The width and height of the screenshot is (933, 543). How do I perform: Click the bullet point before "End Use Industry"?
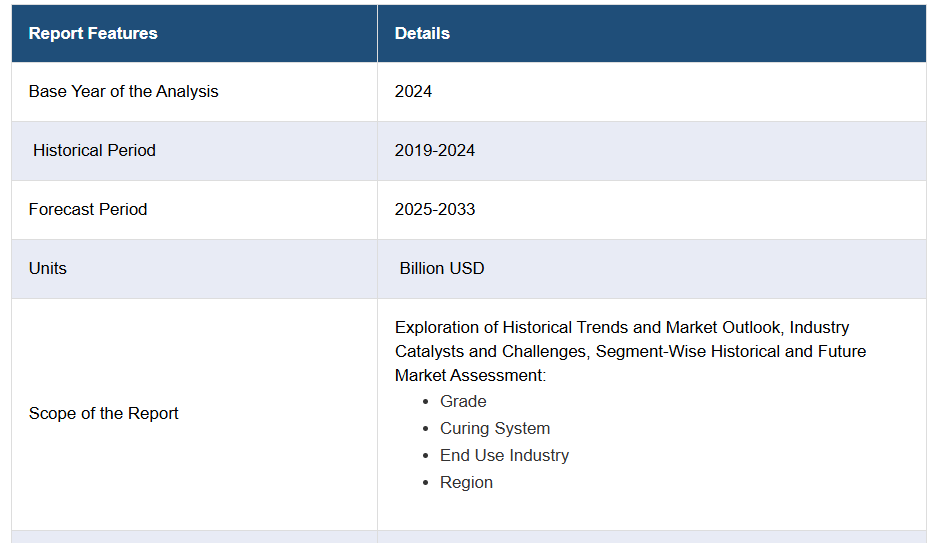[x=425, y=456]
